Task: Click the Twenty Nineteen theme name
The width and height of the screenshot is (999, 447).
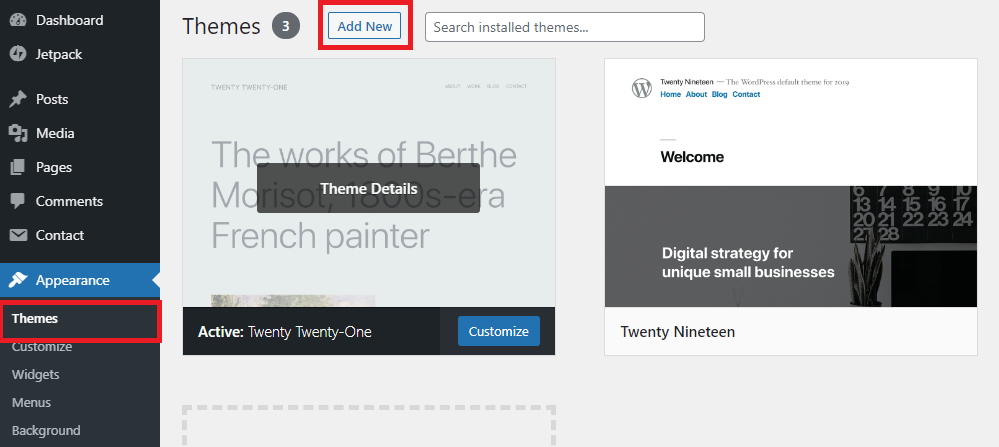Action: click(677, 332)
